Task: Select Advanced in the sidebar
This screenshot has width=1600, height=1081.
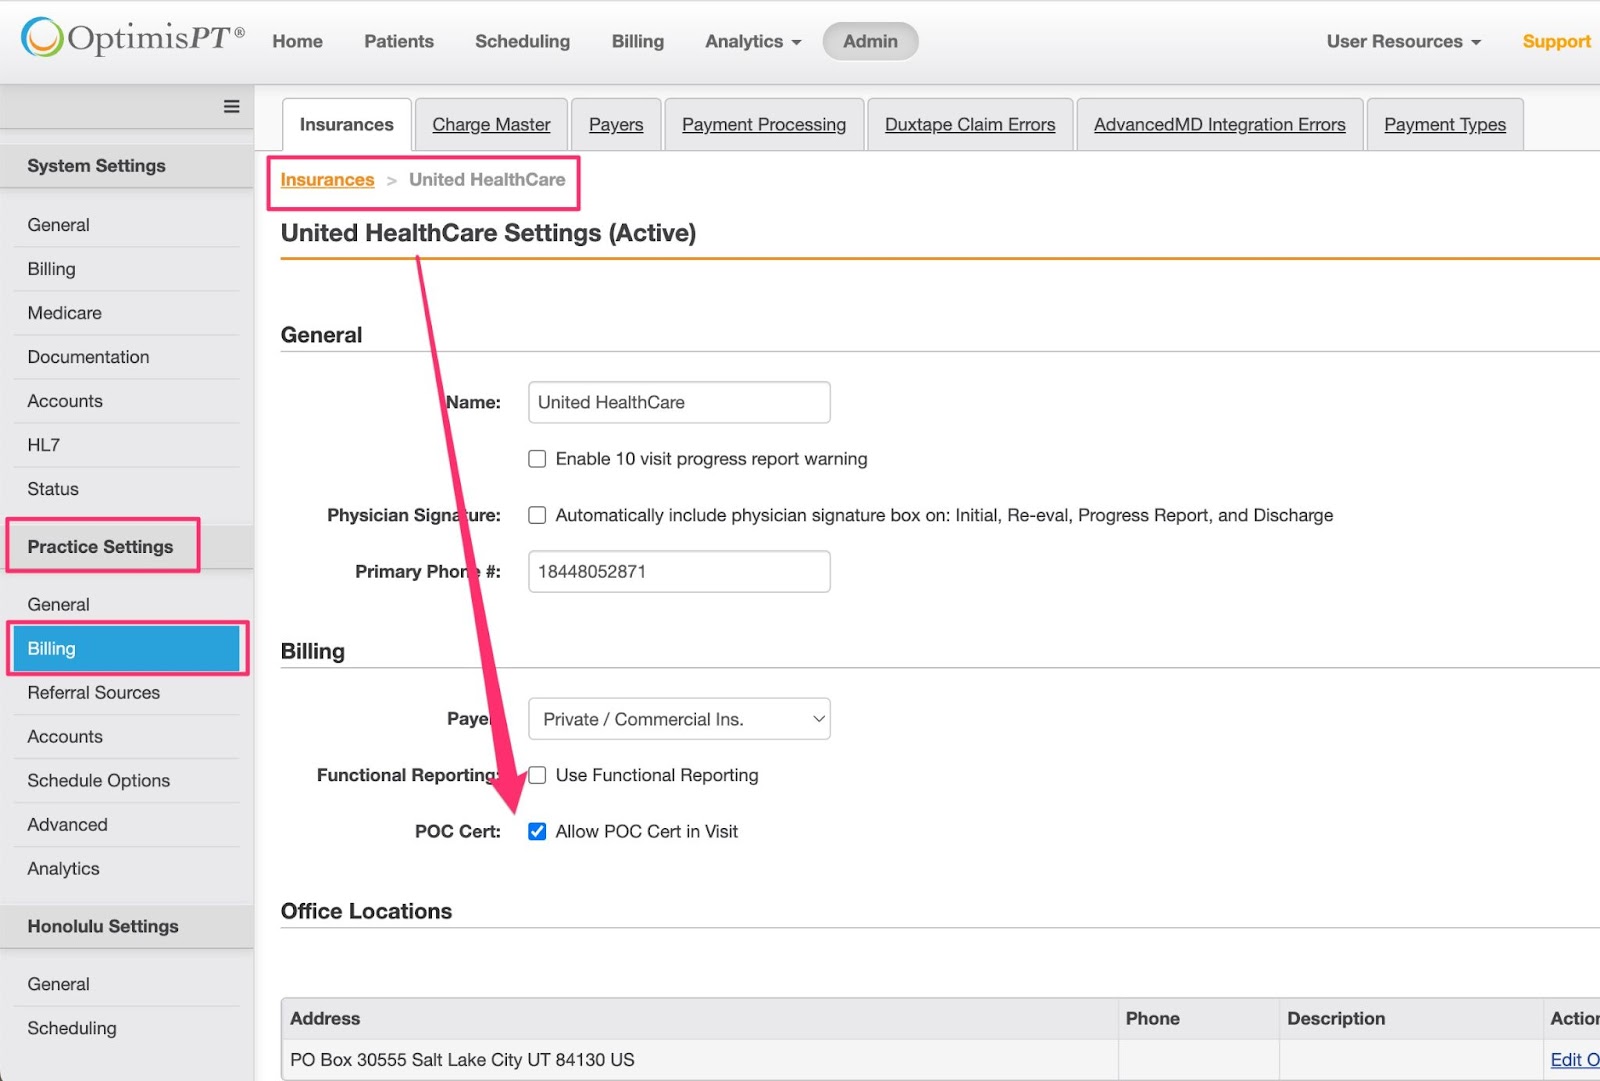Action: [127, 825]
